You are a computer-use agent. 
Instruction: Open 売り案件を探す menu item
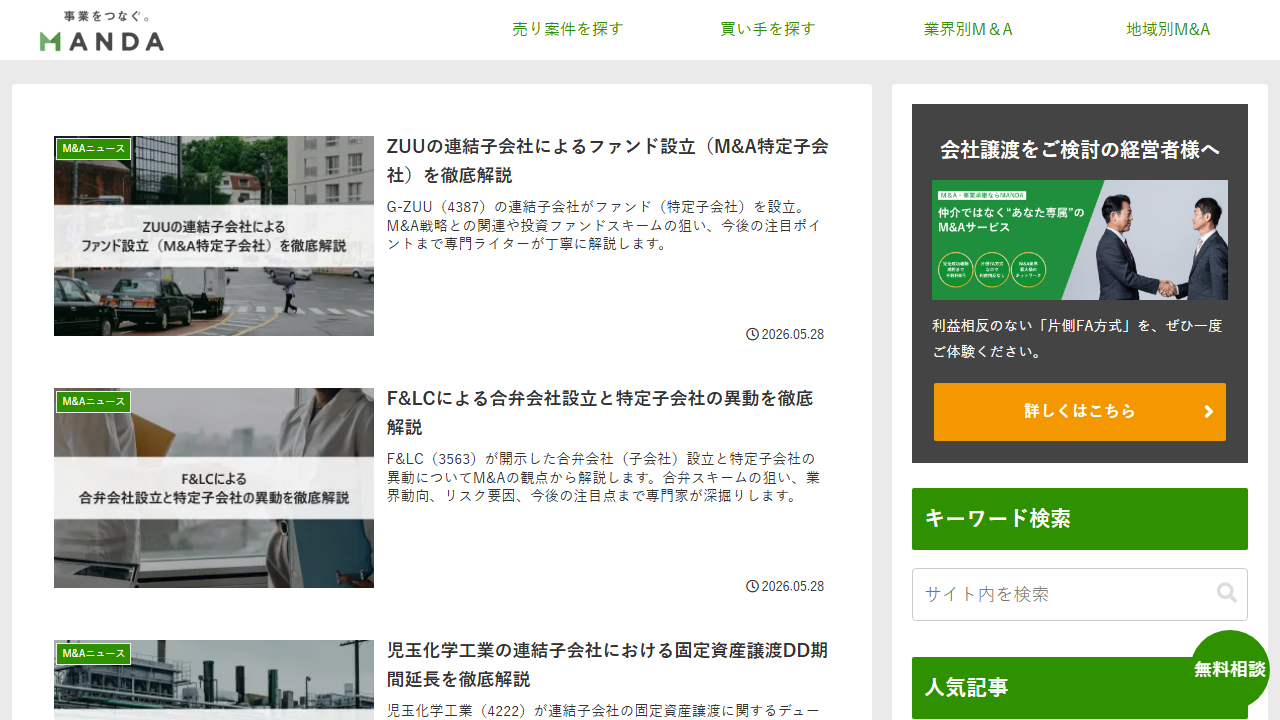[x=567, y=29]
